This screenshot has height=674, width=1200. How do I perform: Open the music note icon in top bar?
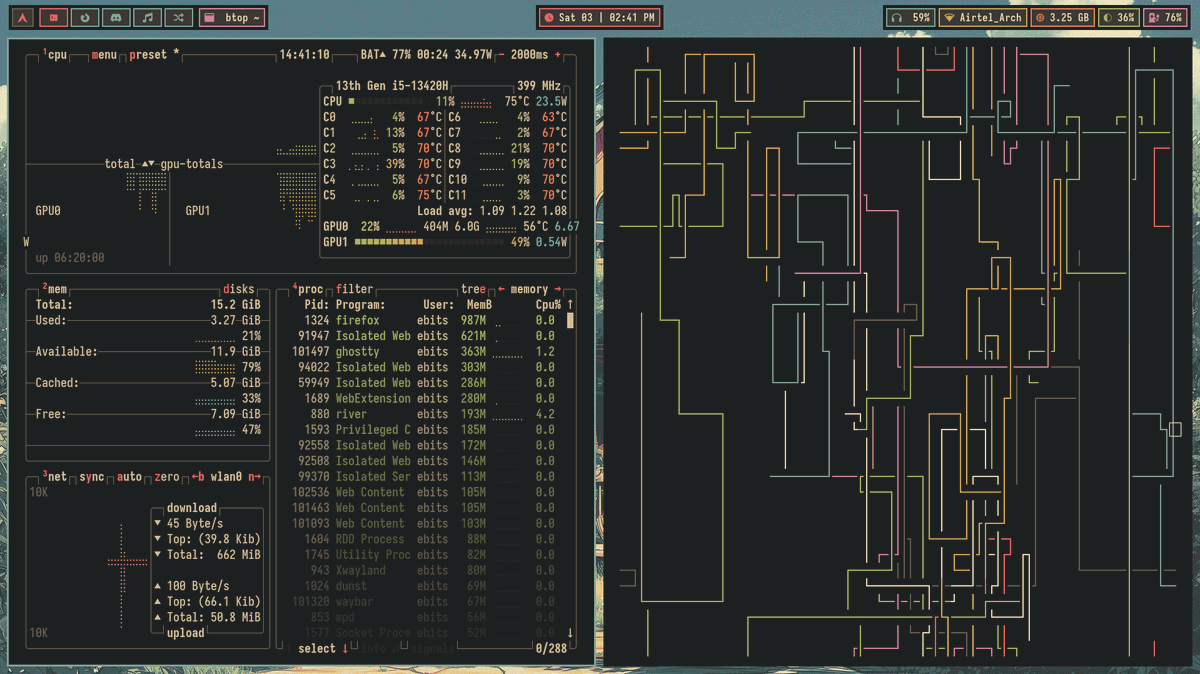pyautogui.click(x=148, y=17)
